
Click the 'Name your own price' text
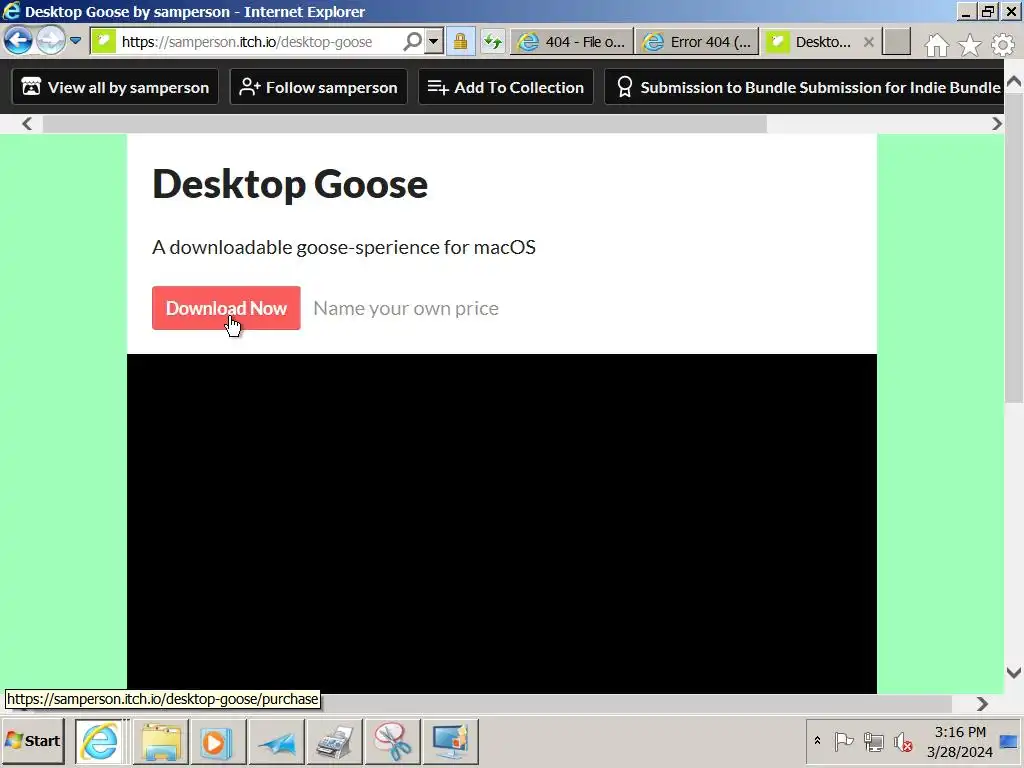[x=406, y=308]
